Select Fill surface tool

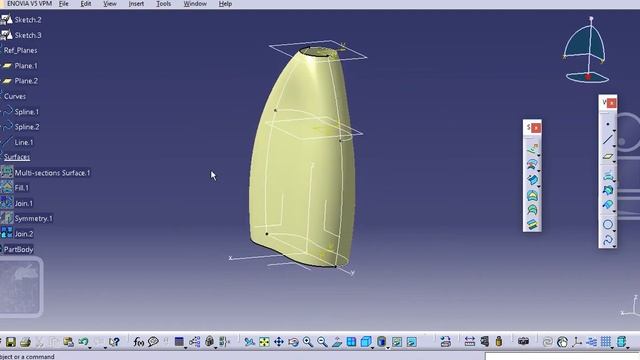click(532, 195)
